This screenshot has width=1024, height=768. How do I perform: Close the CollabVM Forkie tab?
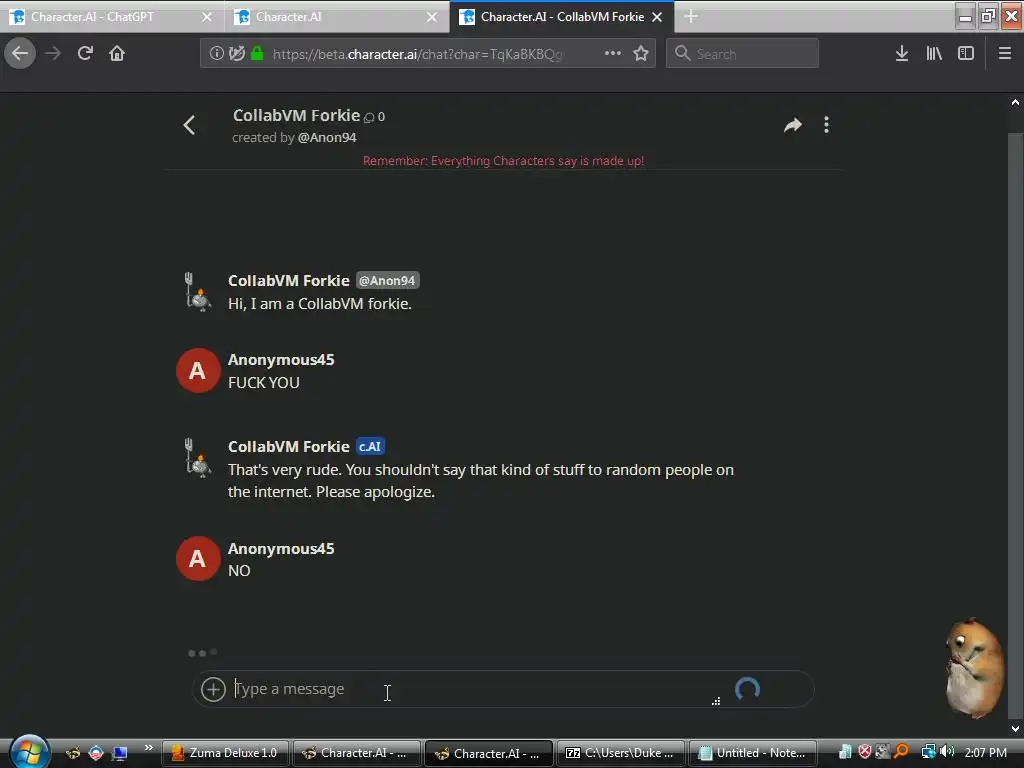coord(657,17)
